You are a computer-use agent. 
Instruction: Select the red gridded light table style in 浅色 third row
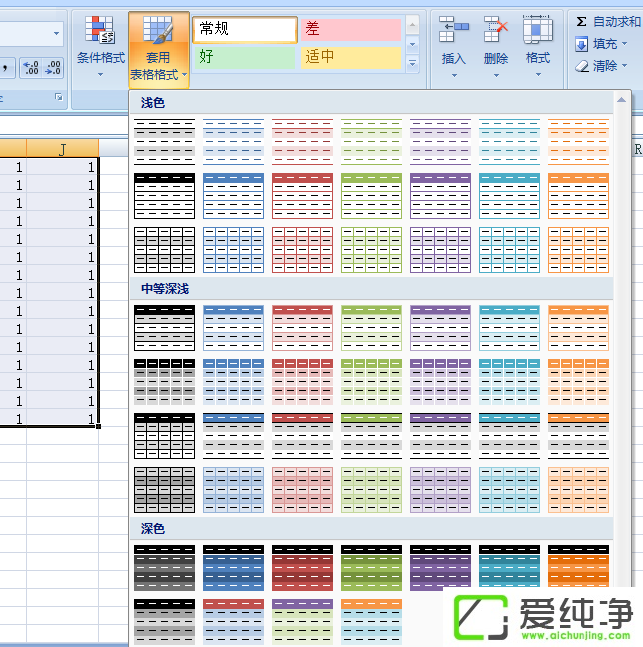302,250
